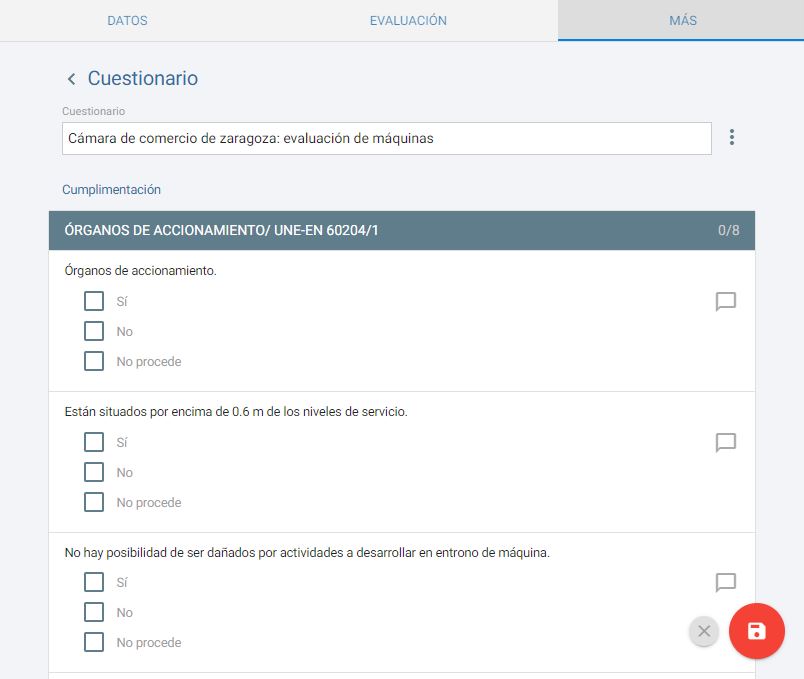
Task: Collapse the ÓRGANOS DE ACCIONAMIENTO section header
Action: click(x=401, y=231)
